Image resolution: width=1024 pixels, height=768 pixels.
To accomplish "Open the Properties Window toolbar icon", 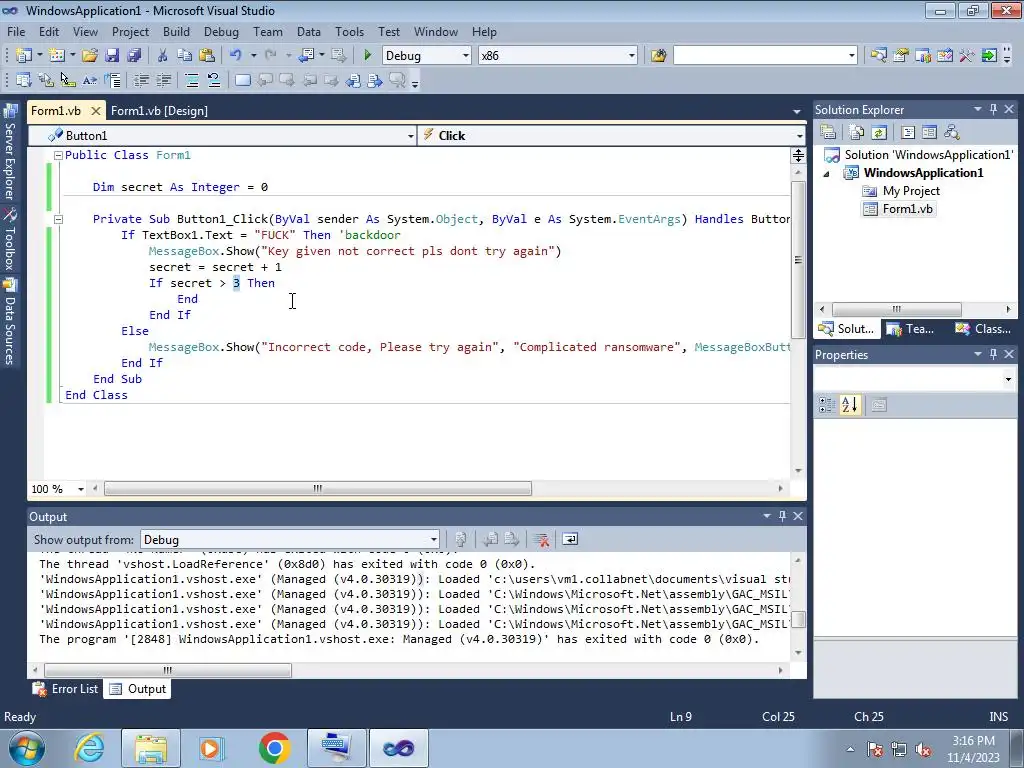I will click(x=901, y=56).
